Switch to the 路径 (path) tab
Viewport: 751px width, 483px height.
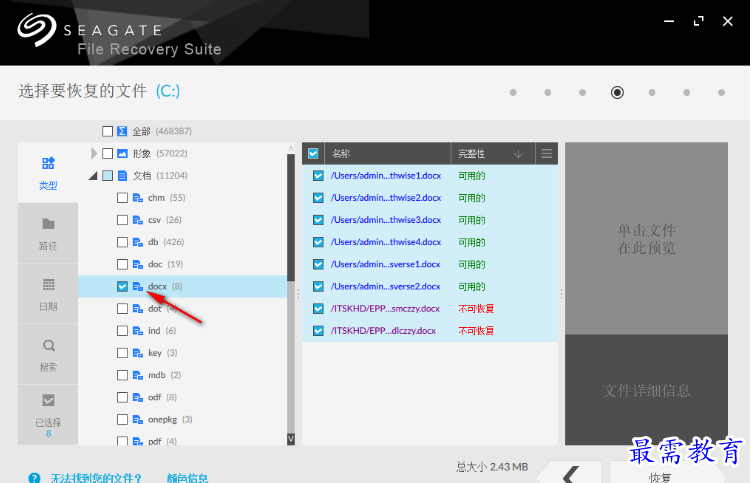point(48,233)
